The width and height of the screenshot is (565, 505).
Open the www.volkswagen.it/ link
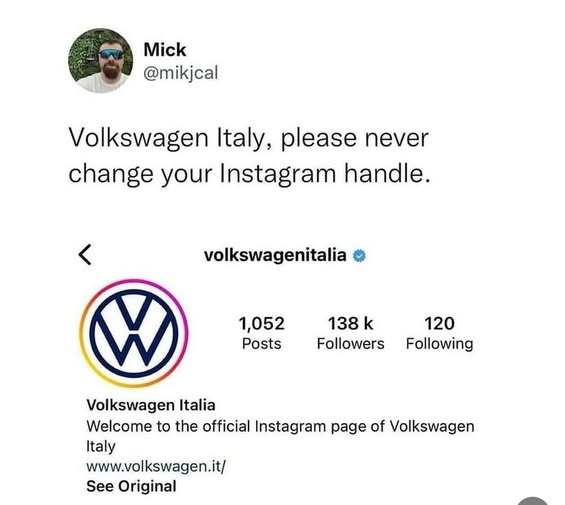156,466
